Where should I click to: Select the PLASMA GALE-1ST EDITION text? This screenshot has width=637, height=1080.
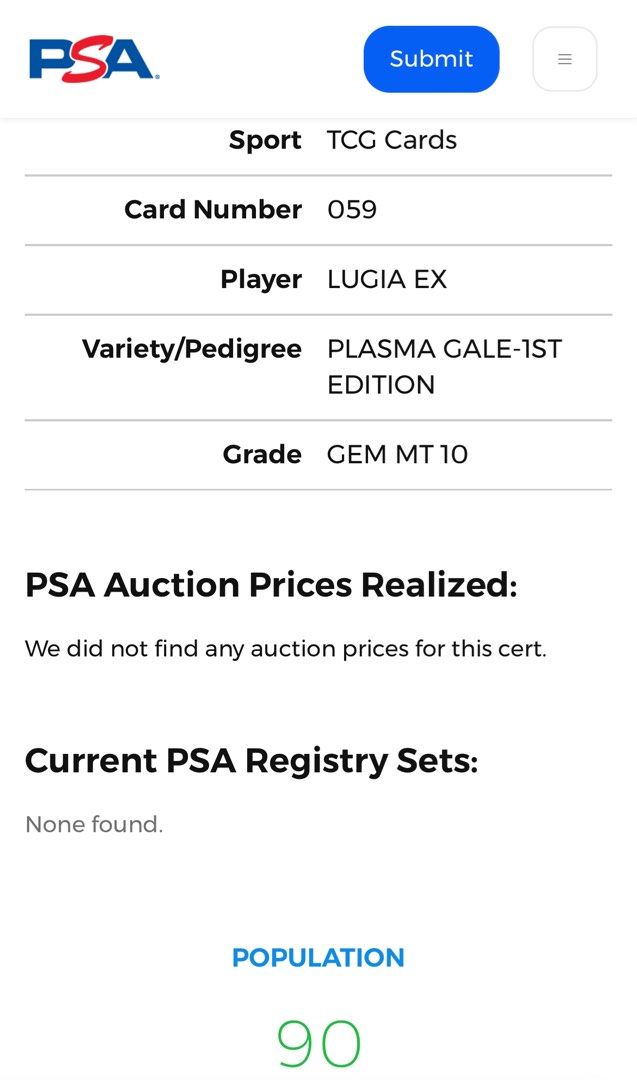point(444,366)
